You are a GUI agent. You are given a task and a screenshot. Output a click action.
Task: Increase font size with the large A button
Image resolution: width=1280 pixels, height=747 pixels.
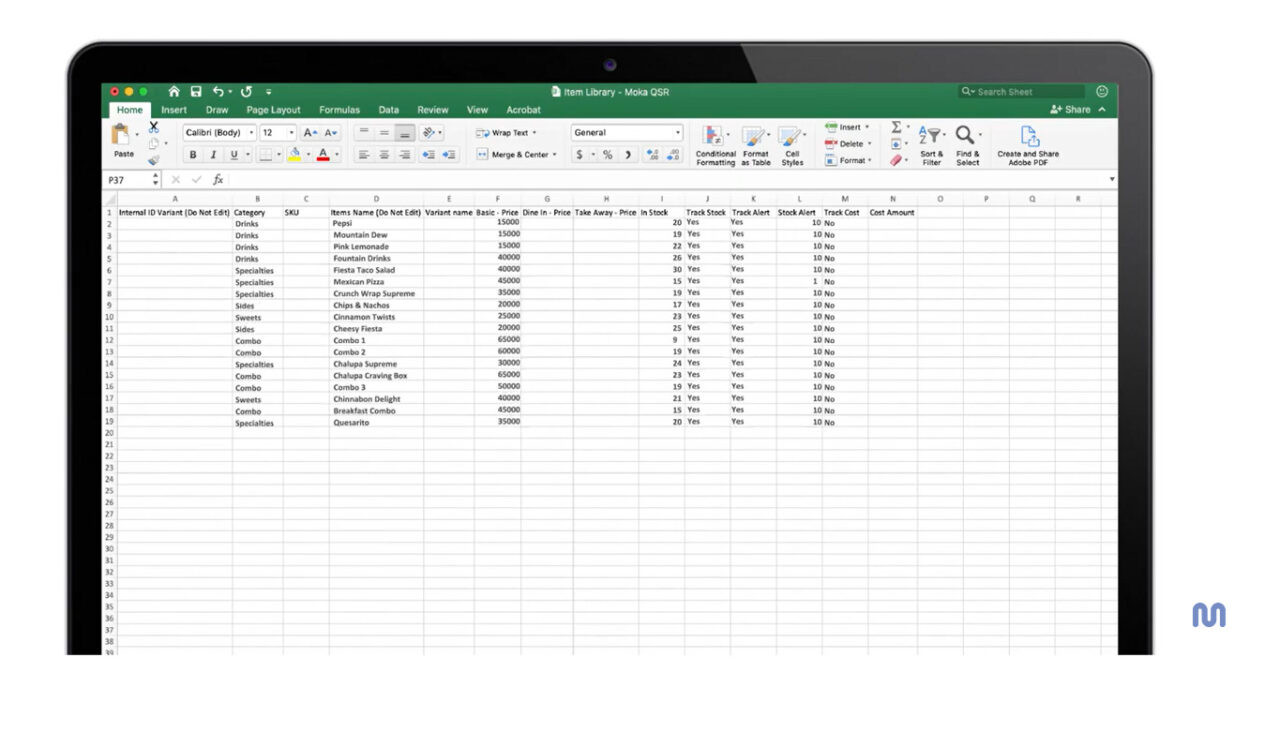[x=310, y=132]
